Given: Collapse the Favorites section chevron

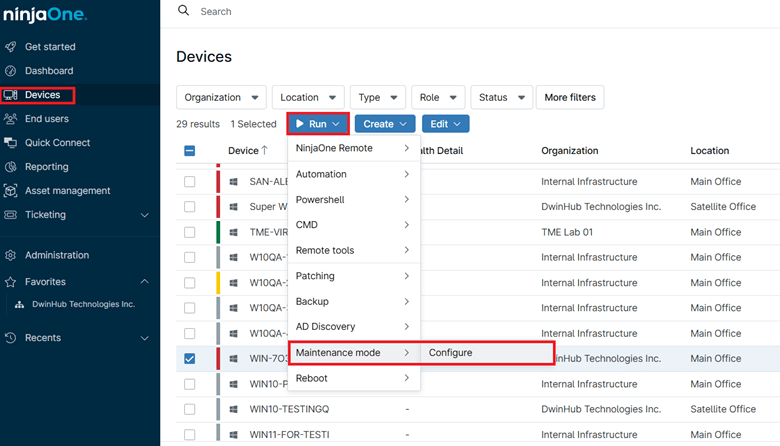Looking at the screenshot, I should pyautogui.click(x=144, y=281).
